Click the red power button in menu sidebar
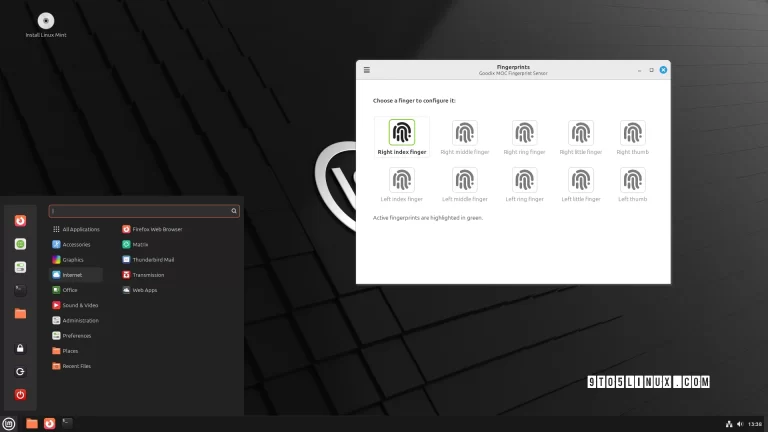768x432 pixels. (20, 395)
